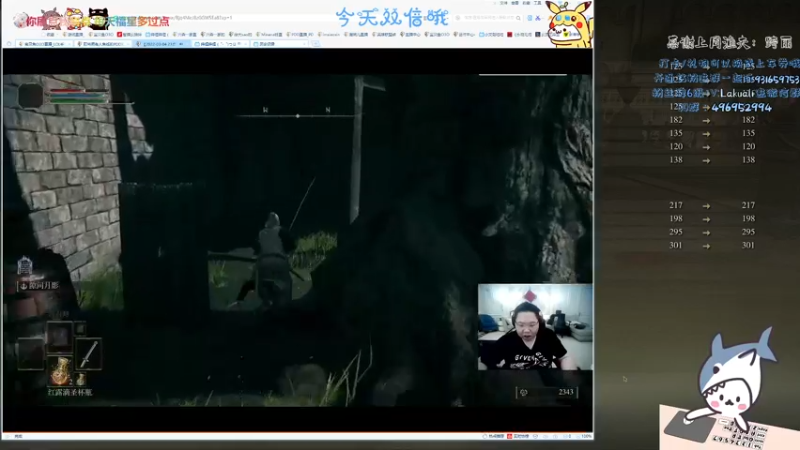Click the character status icon beside the health bars

point(31,95)
